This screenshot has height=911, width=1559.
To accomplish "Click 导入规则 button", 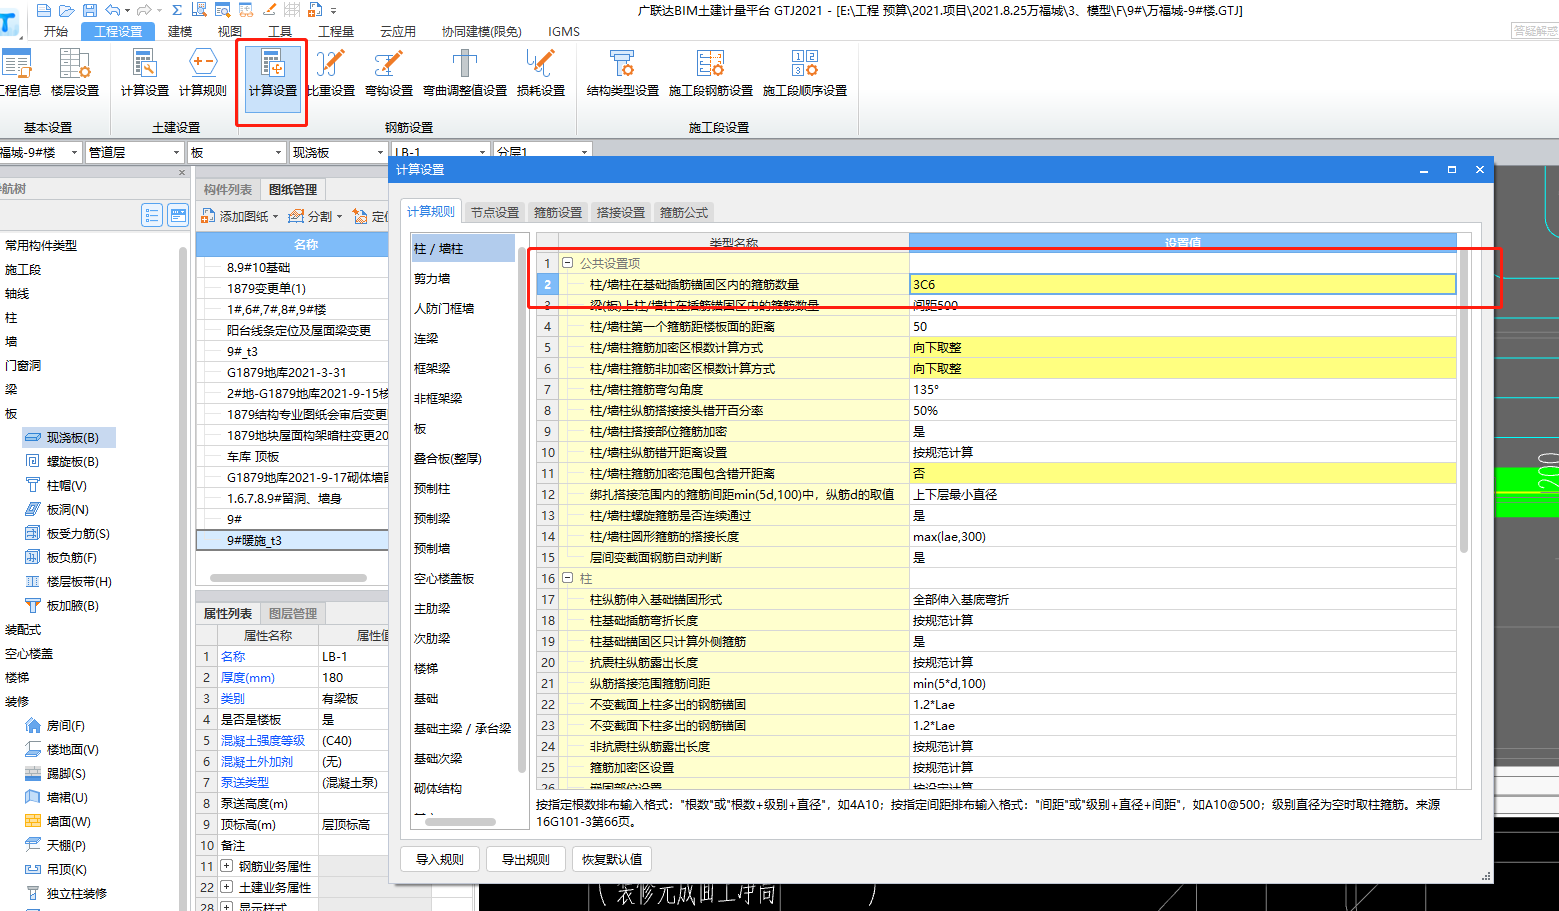I will [440, 859].
